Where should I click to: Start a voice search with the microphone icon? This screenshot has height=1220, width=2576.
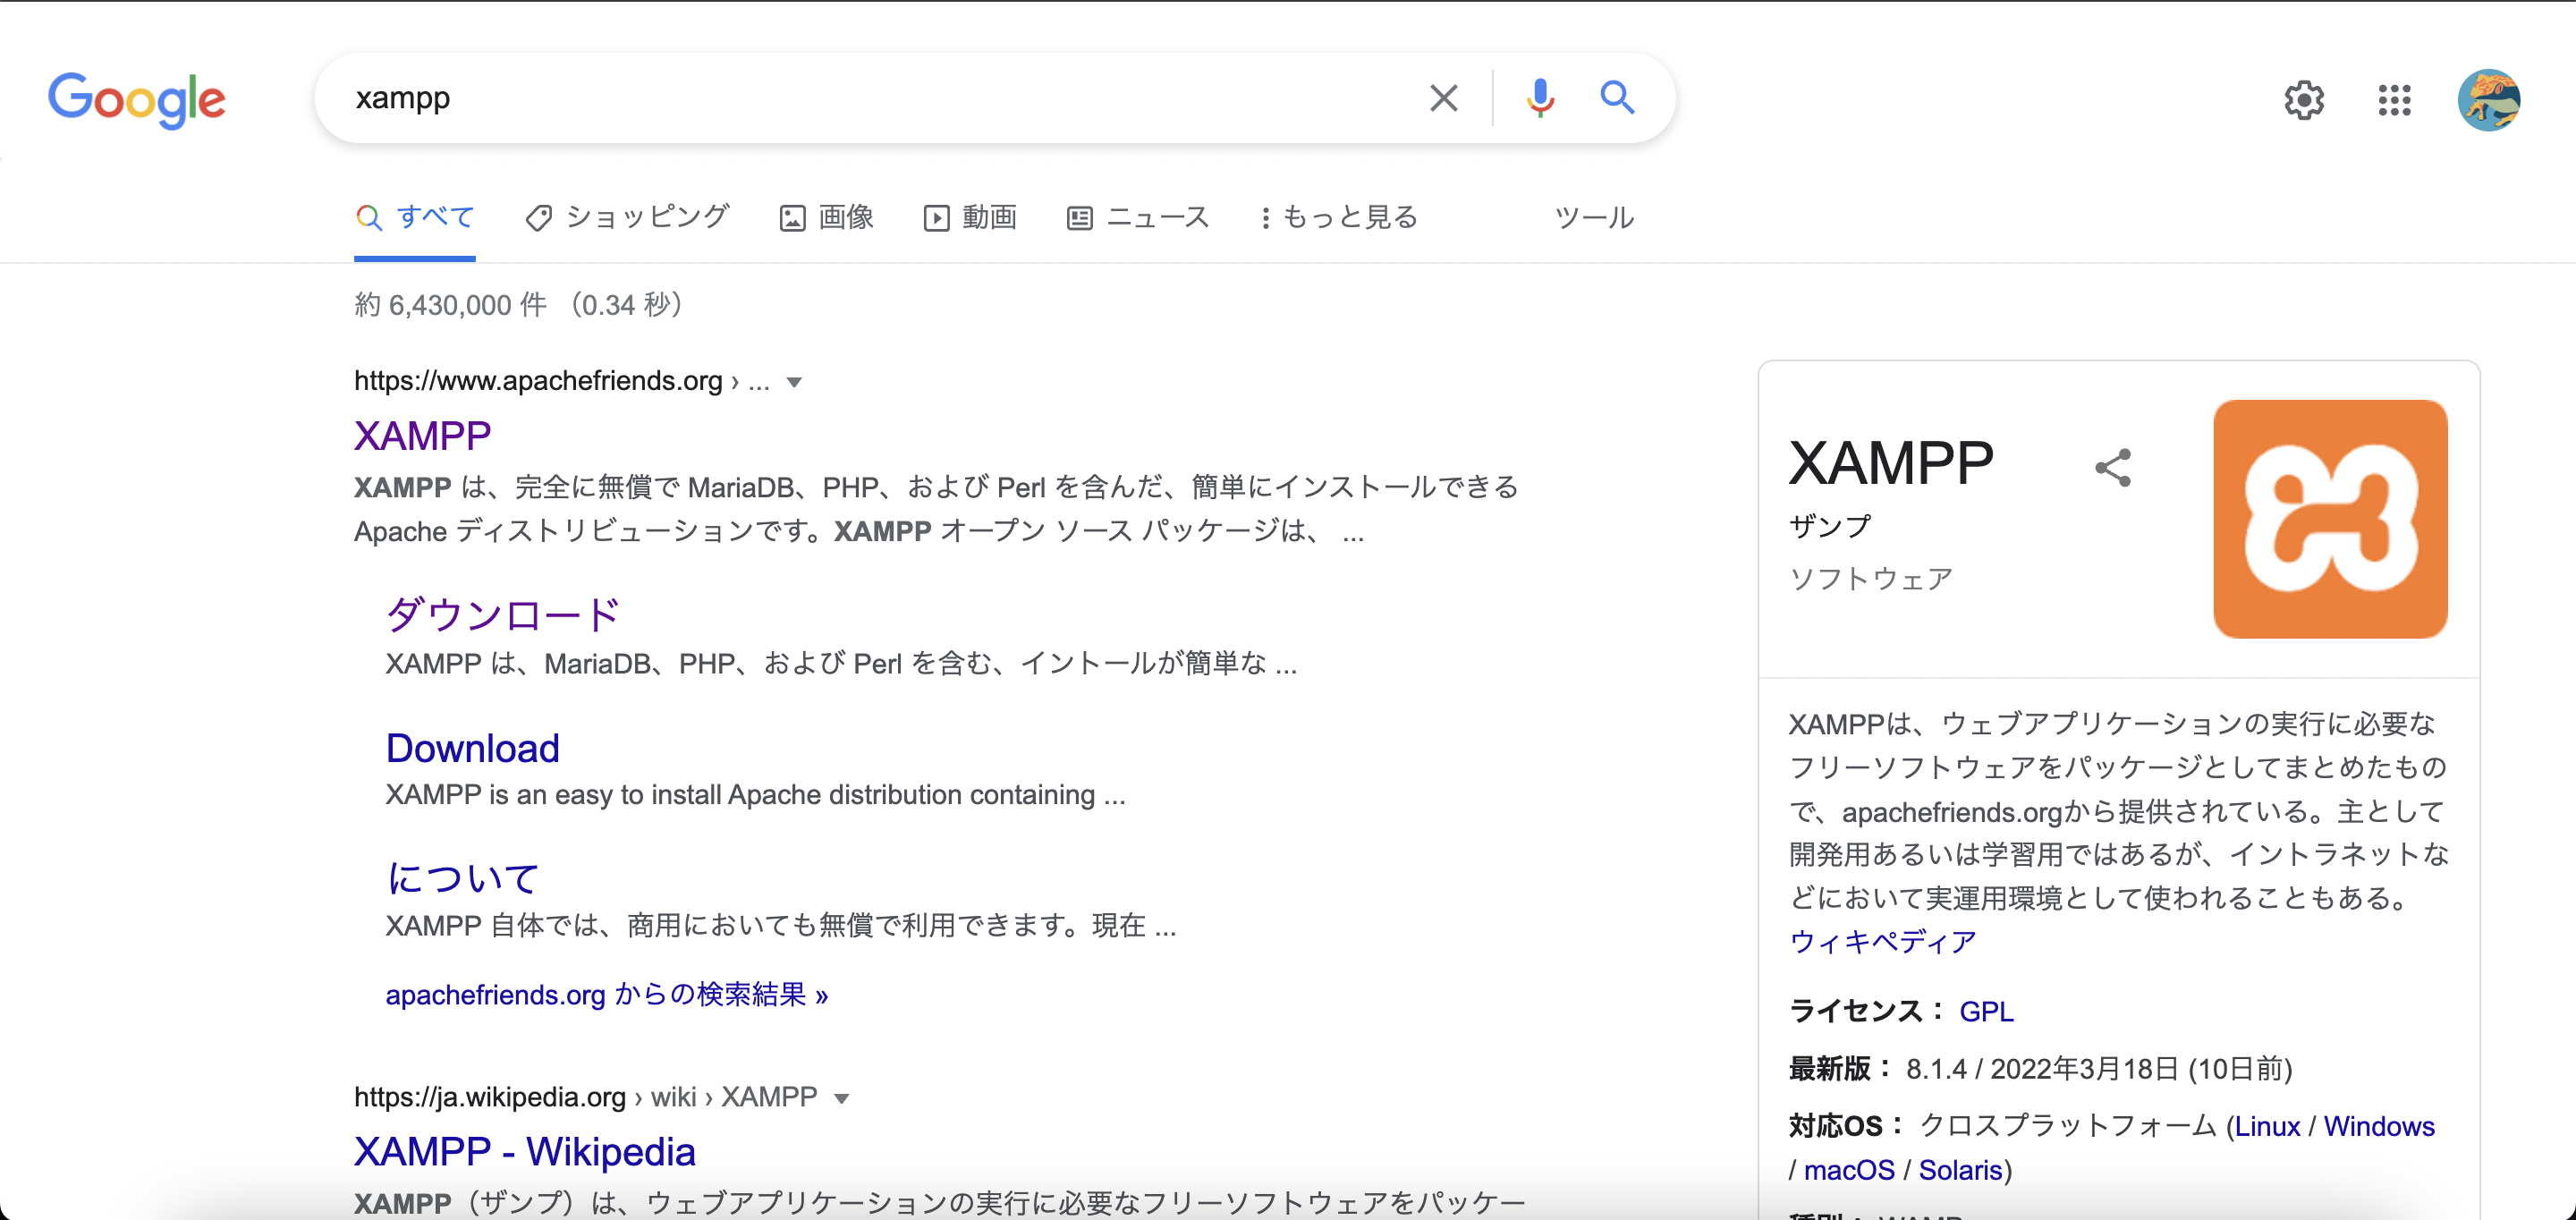point(1540,97)
